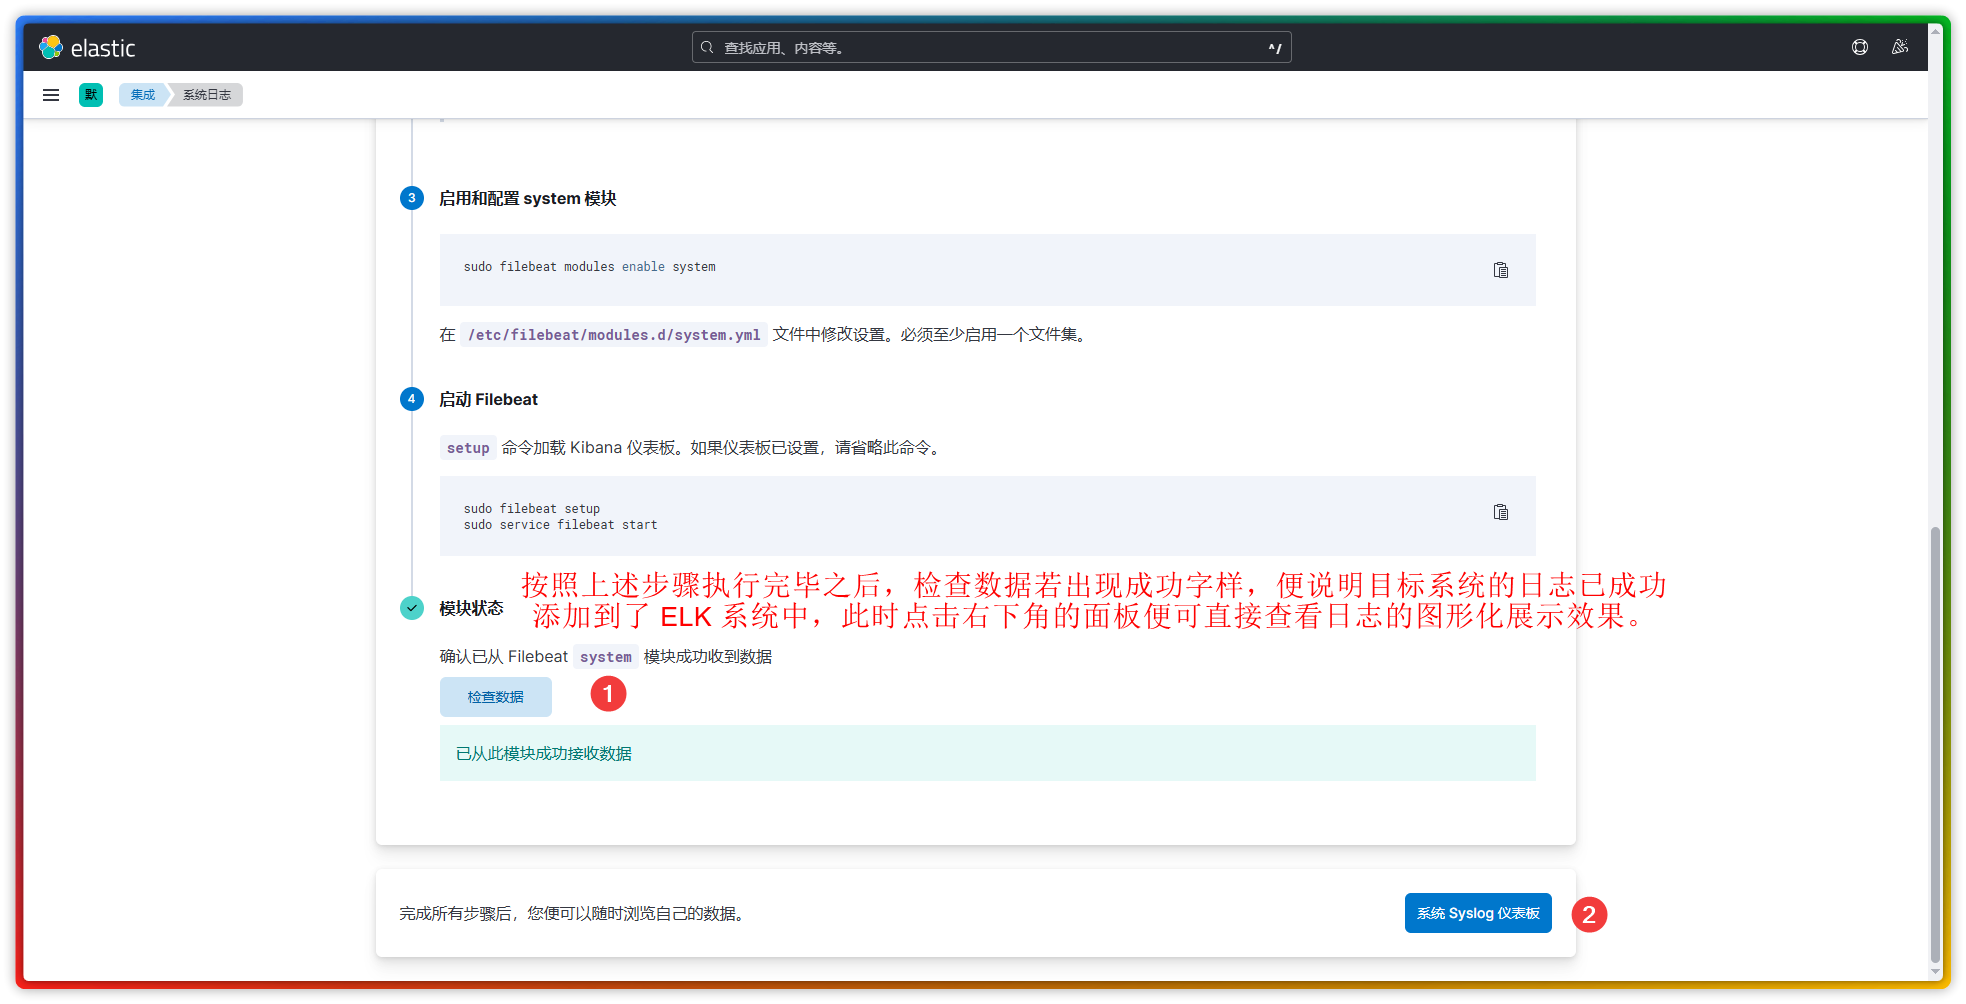Click the step 3 number badge

412,198
